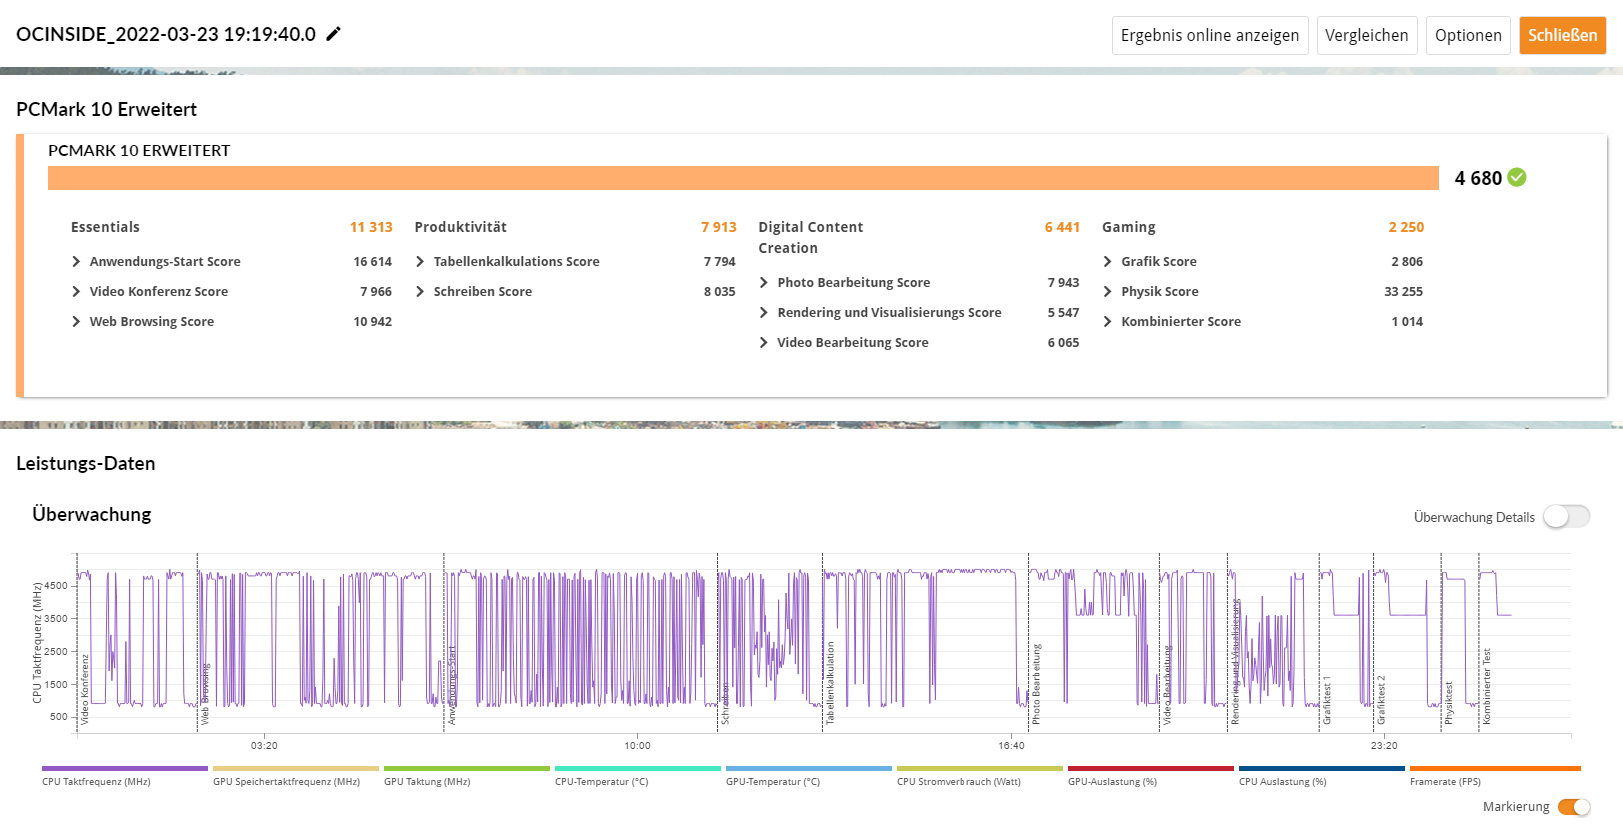
Task: Click the Essentials category heading
Action: click(105, 227)
